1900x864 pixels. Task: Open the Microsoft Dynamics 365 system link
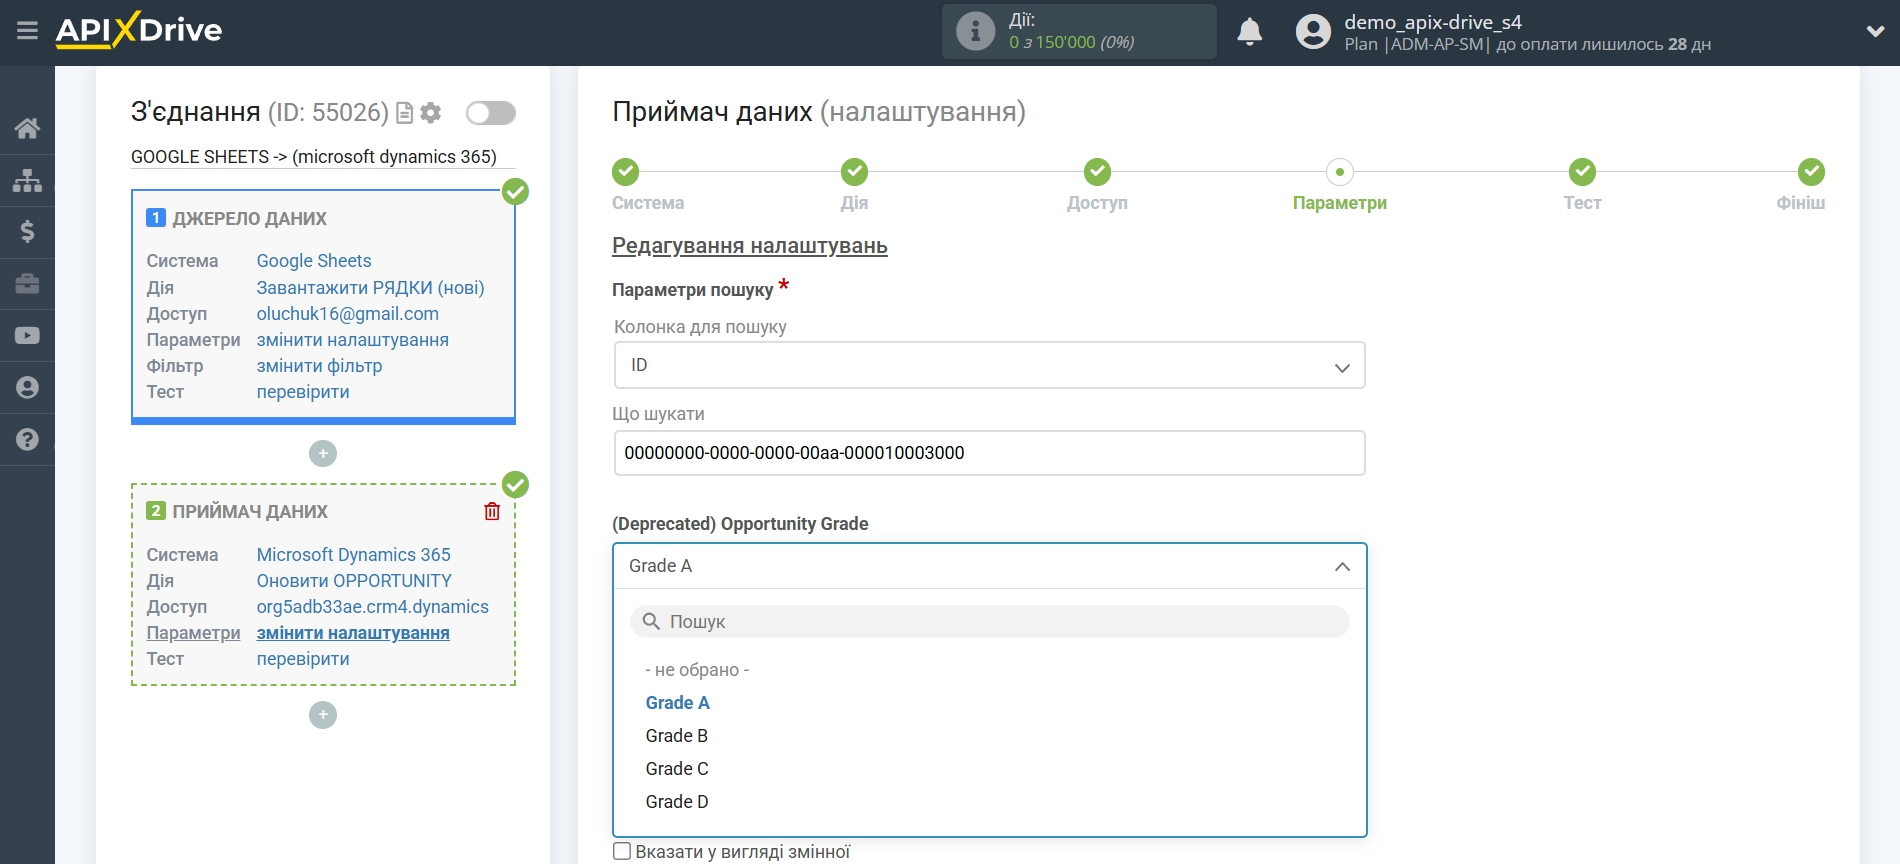click(354, 555)
